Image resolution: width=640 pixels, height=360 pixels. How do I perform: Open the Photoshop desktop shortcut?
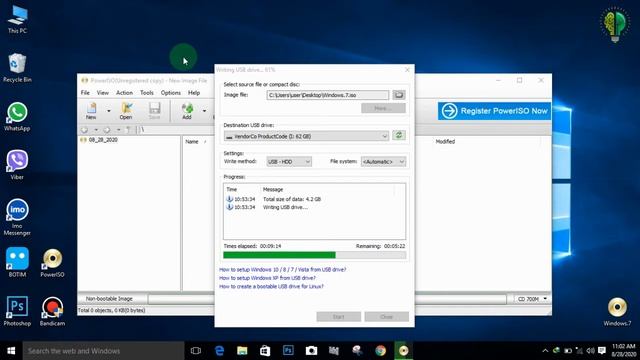(17, 311)
